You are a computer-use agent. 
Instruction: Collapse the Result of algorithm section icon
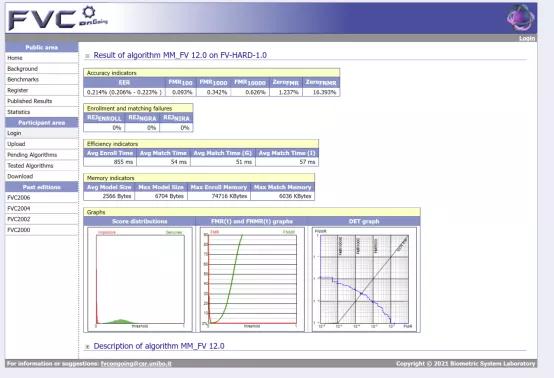(x=87, y=56)
